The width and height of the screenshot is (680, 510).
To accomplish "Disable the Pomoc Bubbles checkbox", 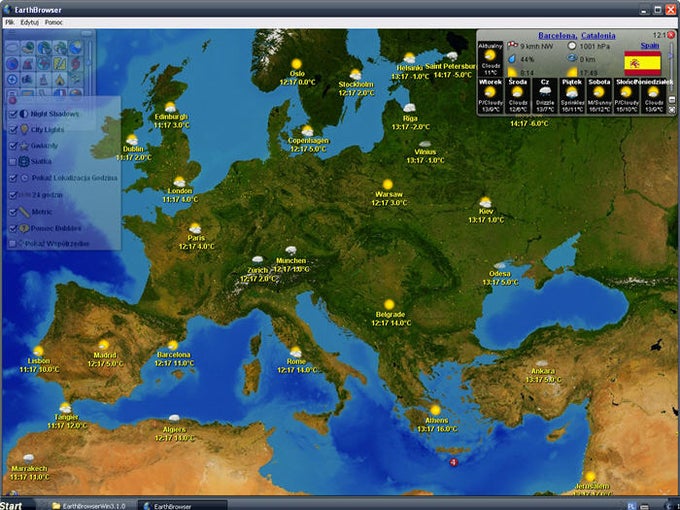I will point(13,228).
